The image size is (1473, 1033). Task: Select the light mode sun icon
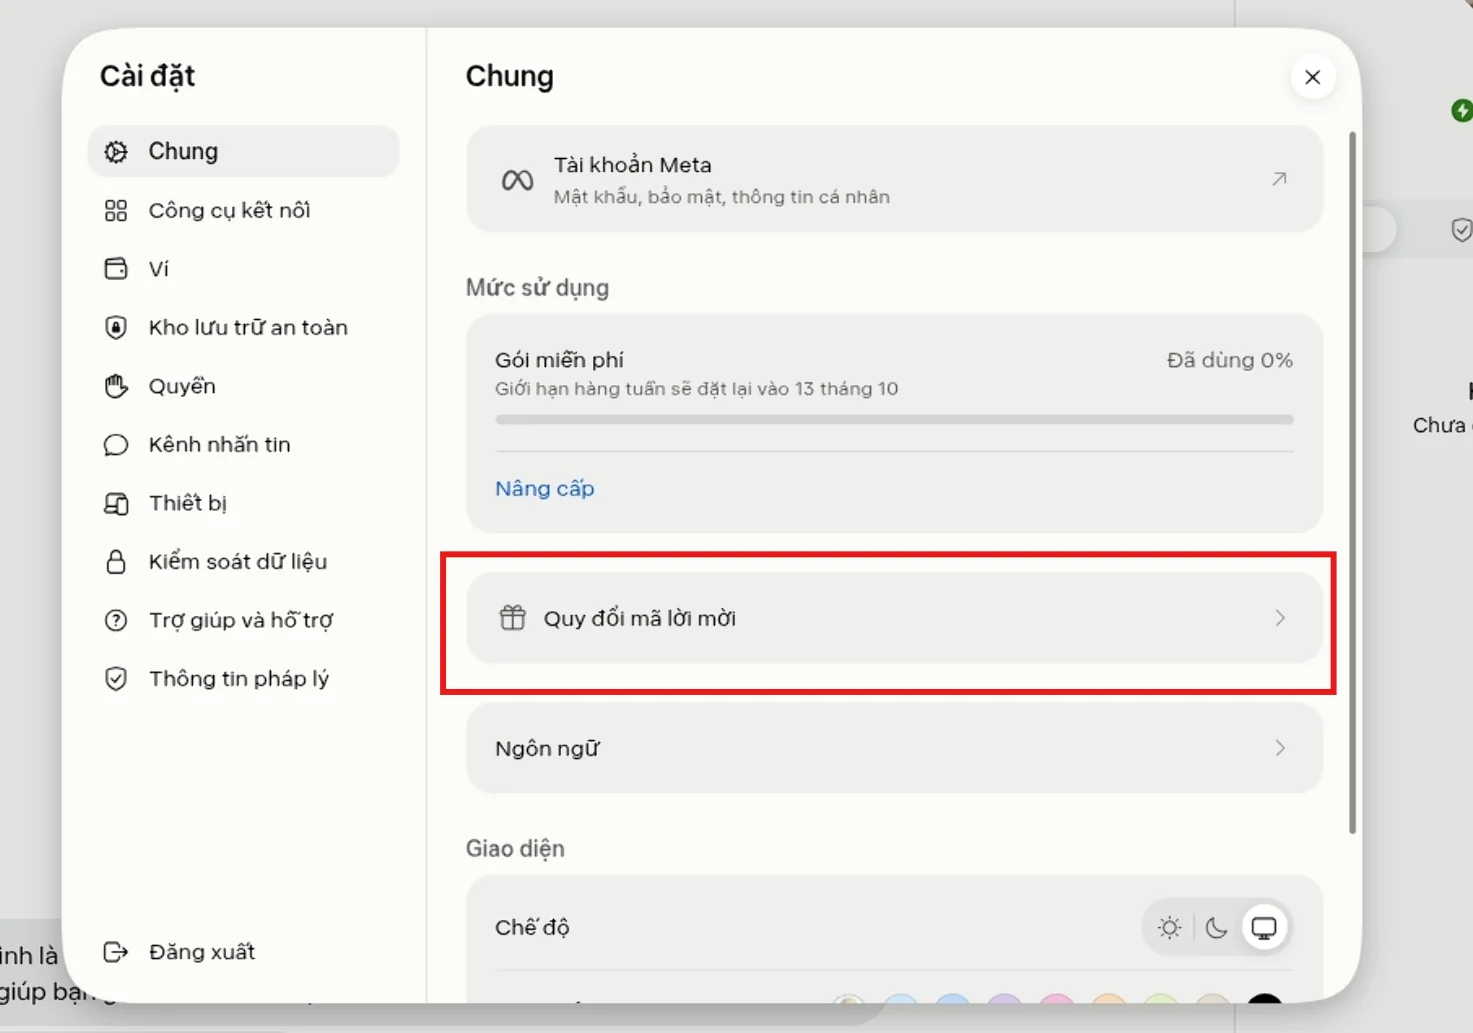1169,928
